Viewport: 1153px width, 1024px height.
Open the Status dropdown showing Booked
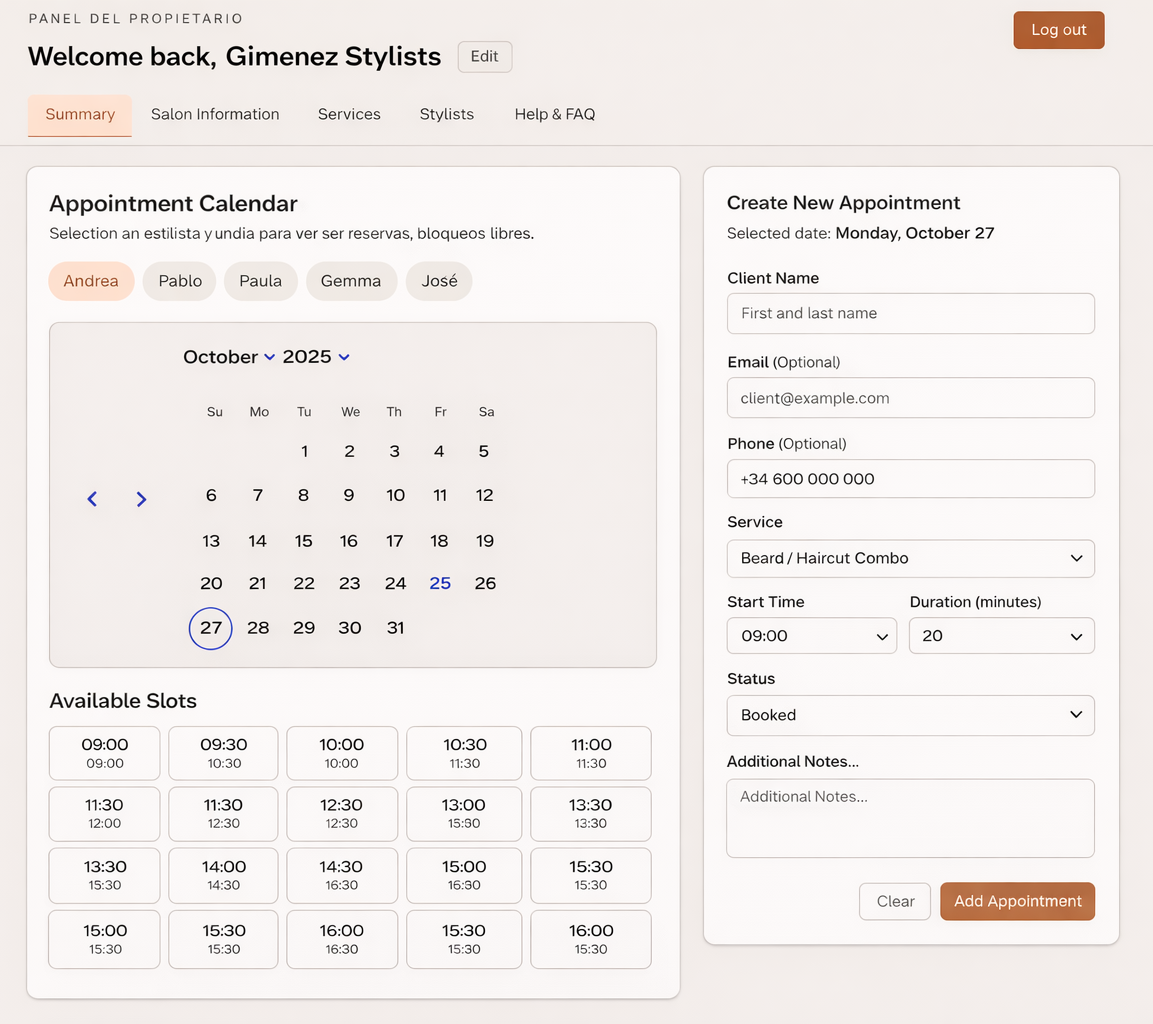coord(910,715)
